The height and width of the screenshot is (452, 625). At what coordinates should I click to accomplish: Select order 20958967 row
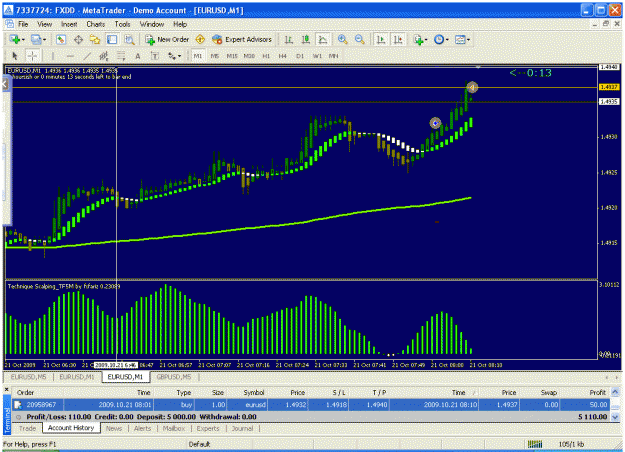coord(311,405)
